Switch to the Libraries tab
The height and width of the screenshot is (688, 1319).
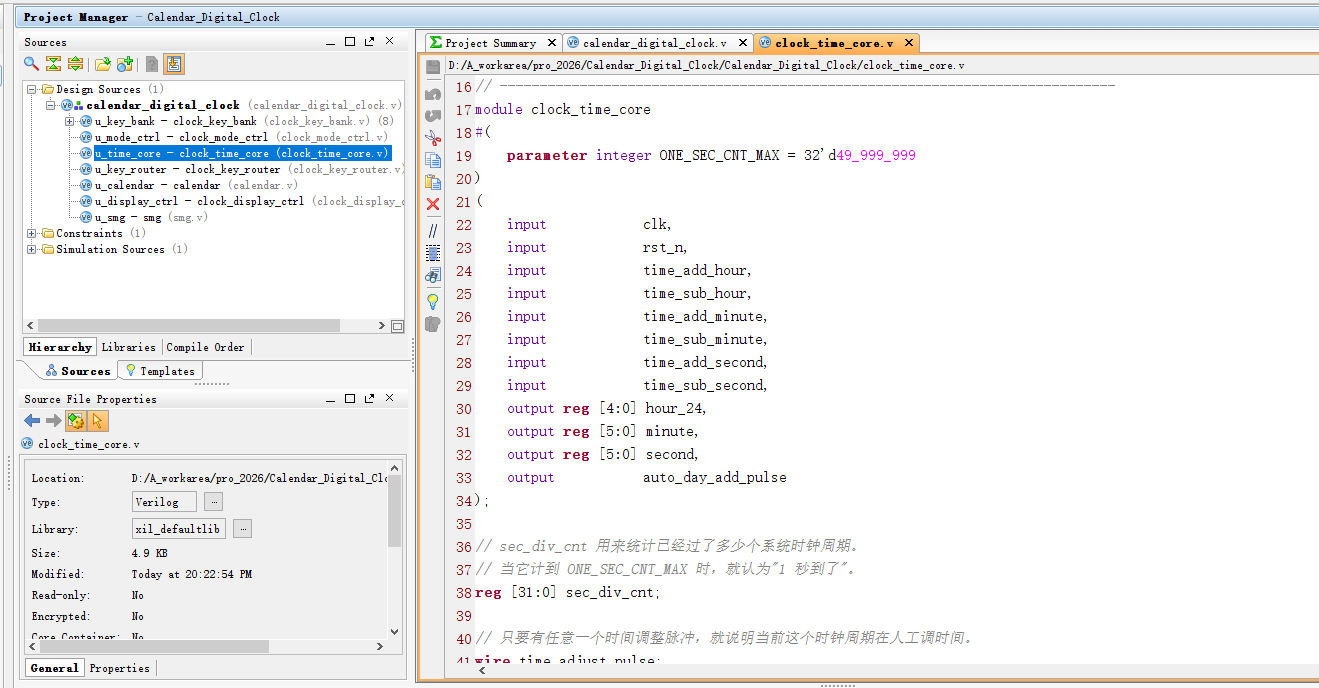coord(129,347)
